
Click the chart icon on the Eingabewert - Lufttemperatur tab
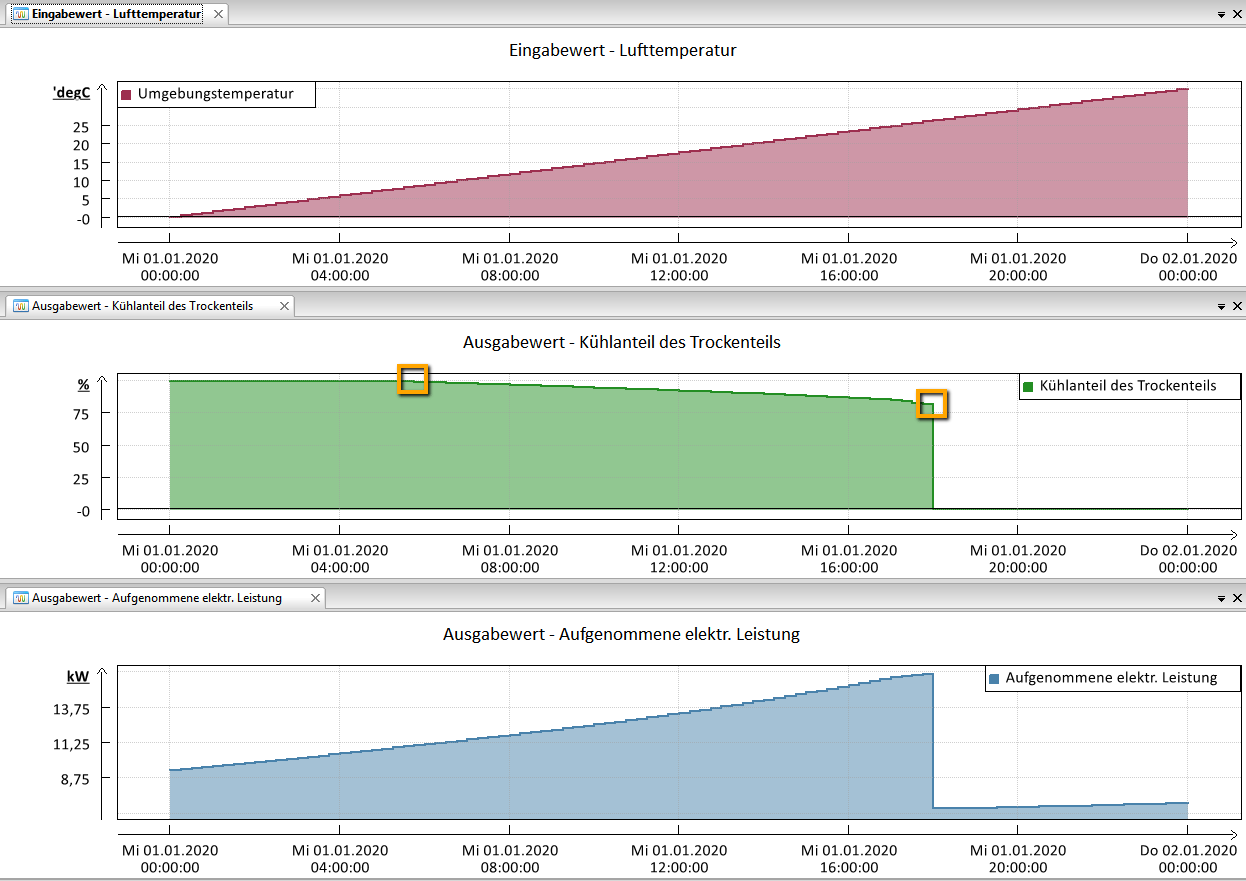[x=21, y=15]
